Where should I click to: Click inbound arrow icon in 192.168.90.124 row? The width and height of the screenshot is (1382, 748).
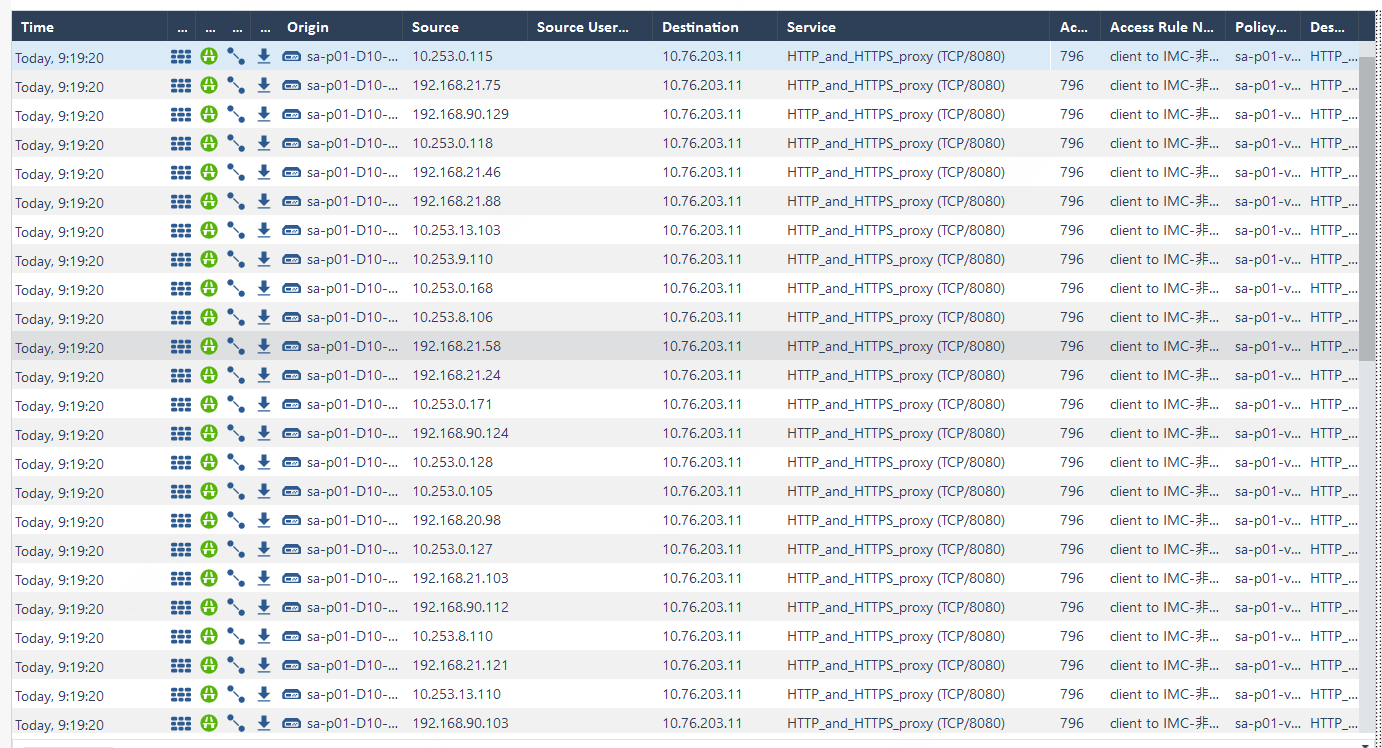[264, 434]
